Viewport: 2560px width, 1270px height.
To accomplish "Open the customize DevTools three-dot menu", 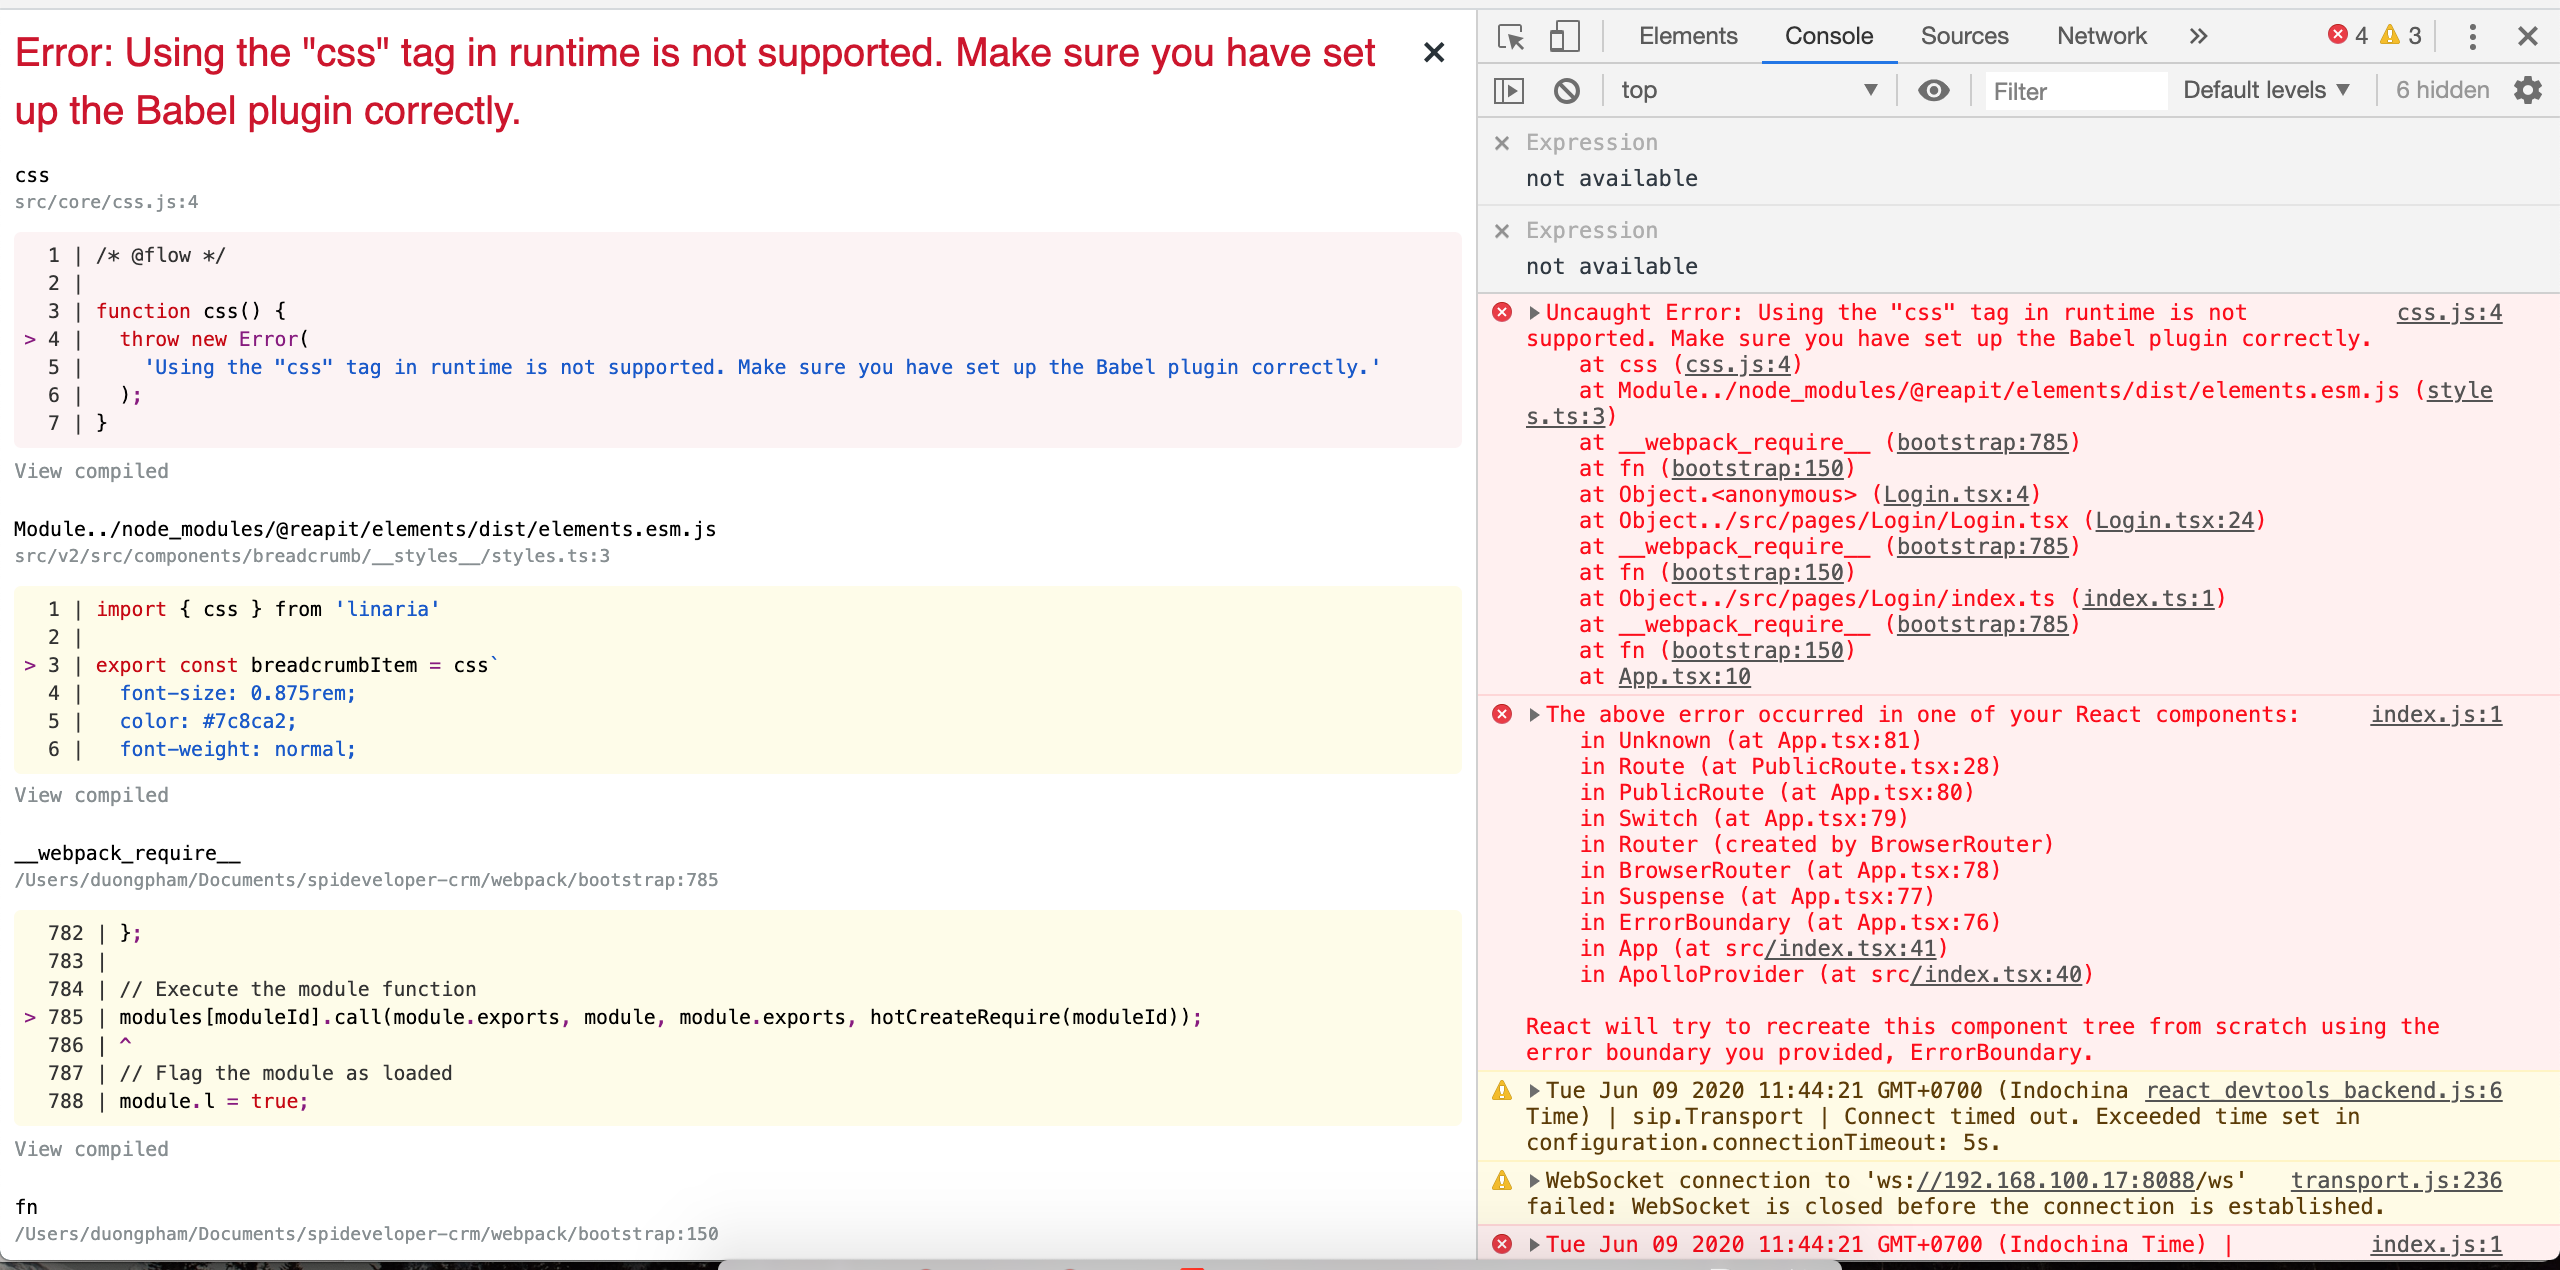I will click(2473, 36).
